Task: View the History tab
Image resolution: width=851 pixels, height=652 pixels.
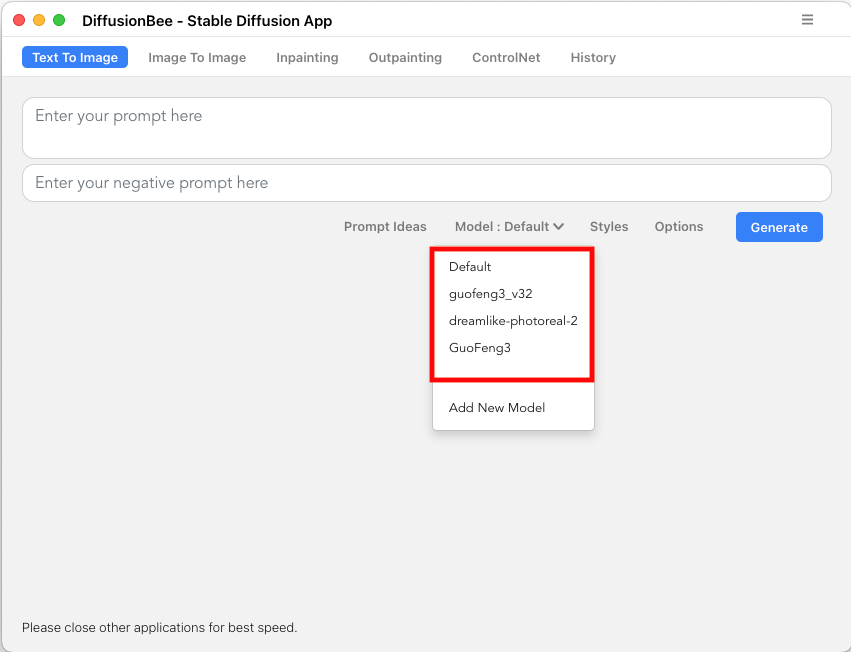Action: 593,58
